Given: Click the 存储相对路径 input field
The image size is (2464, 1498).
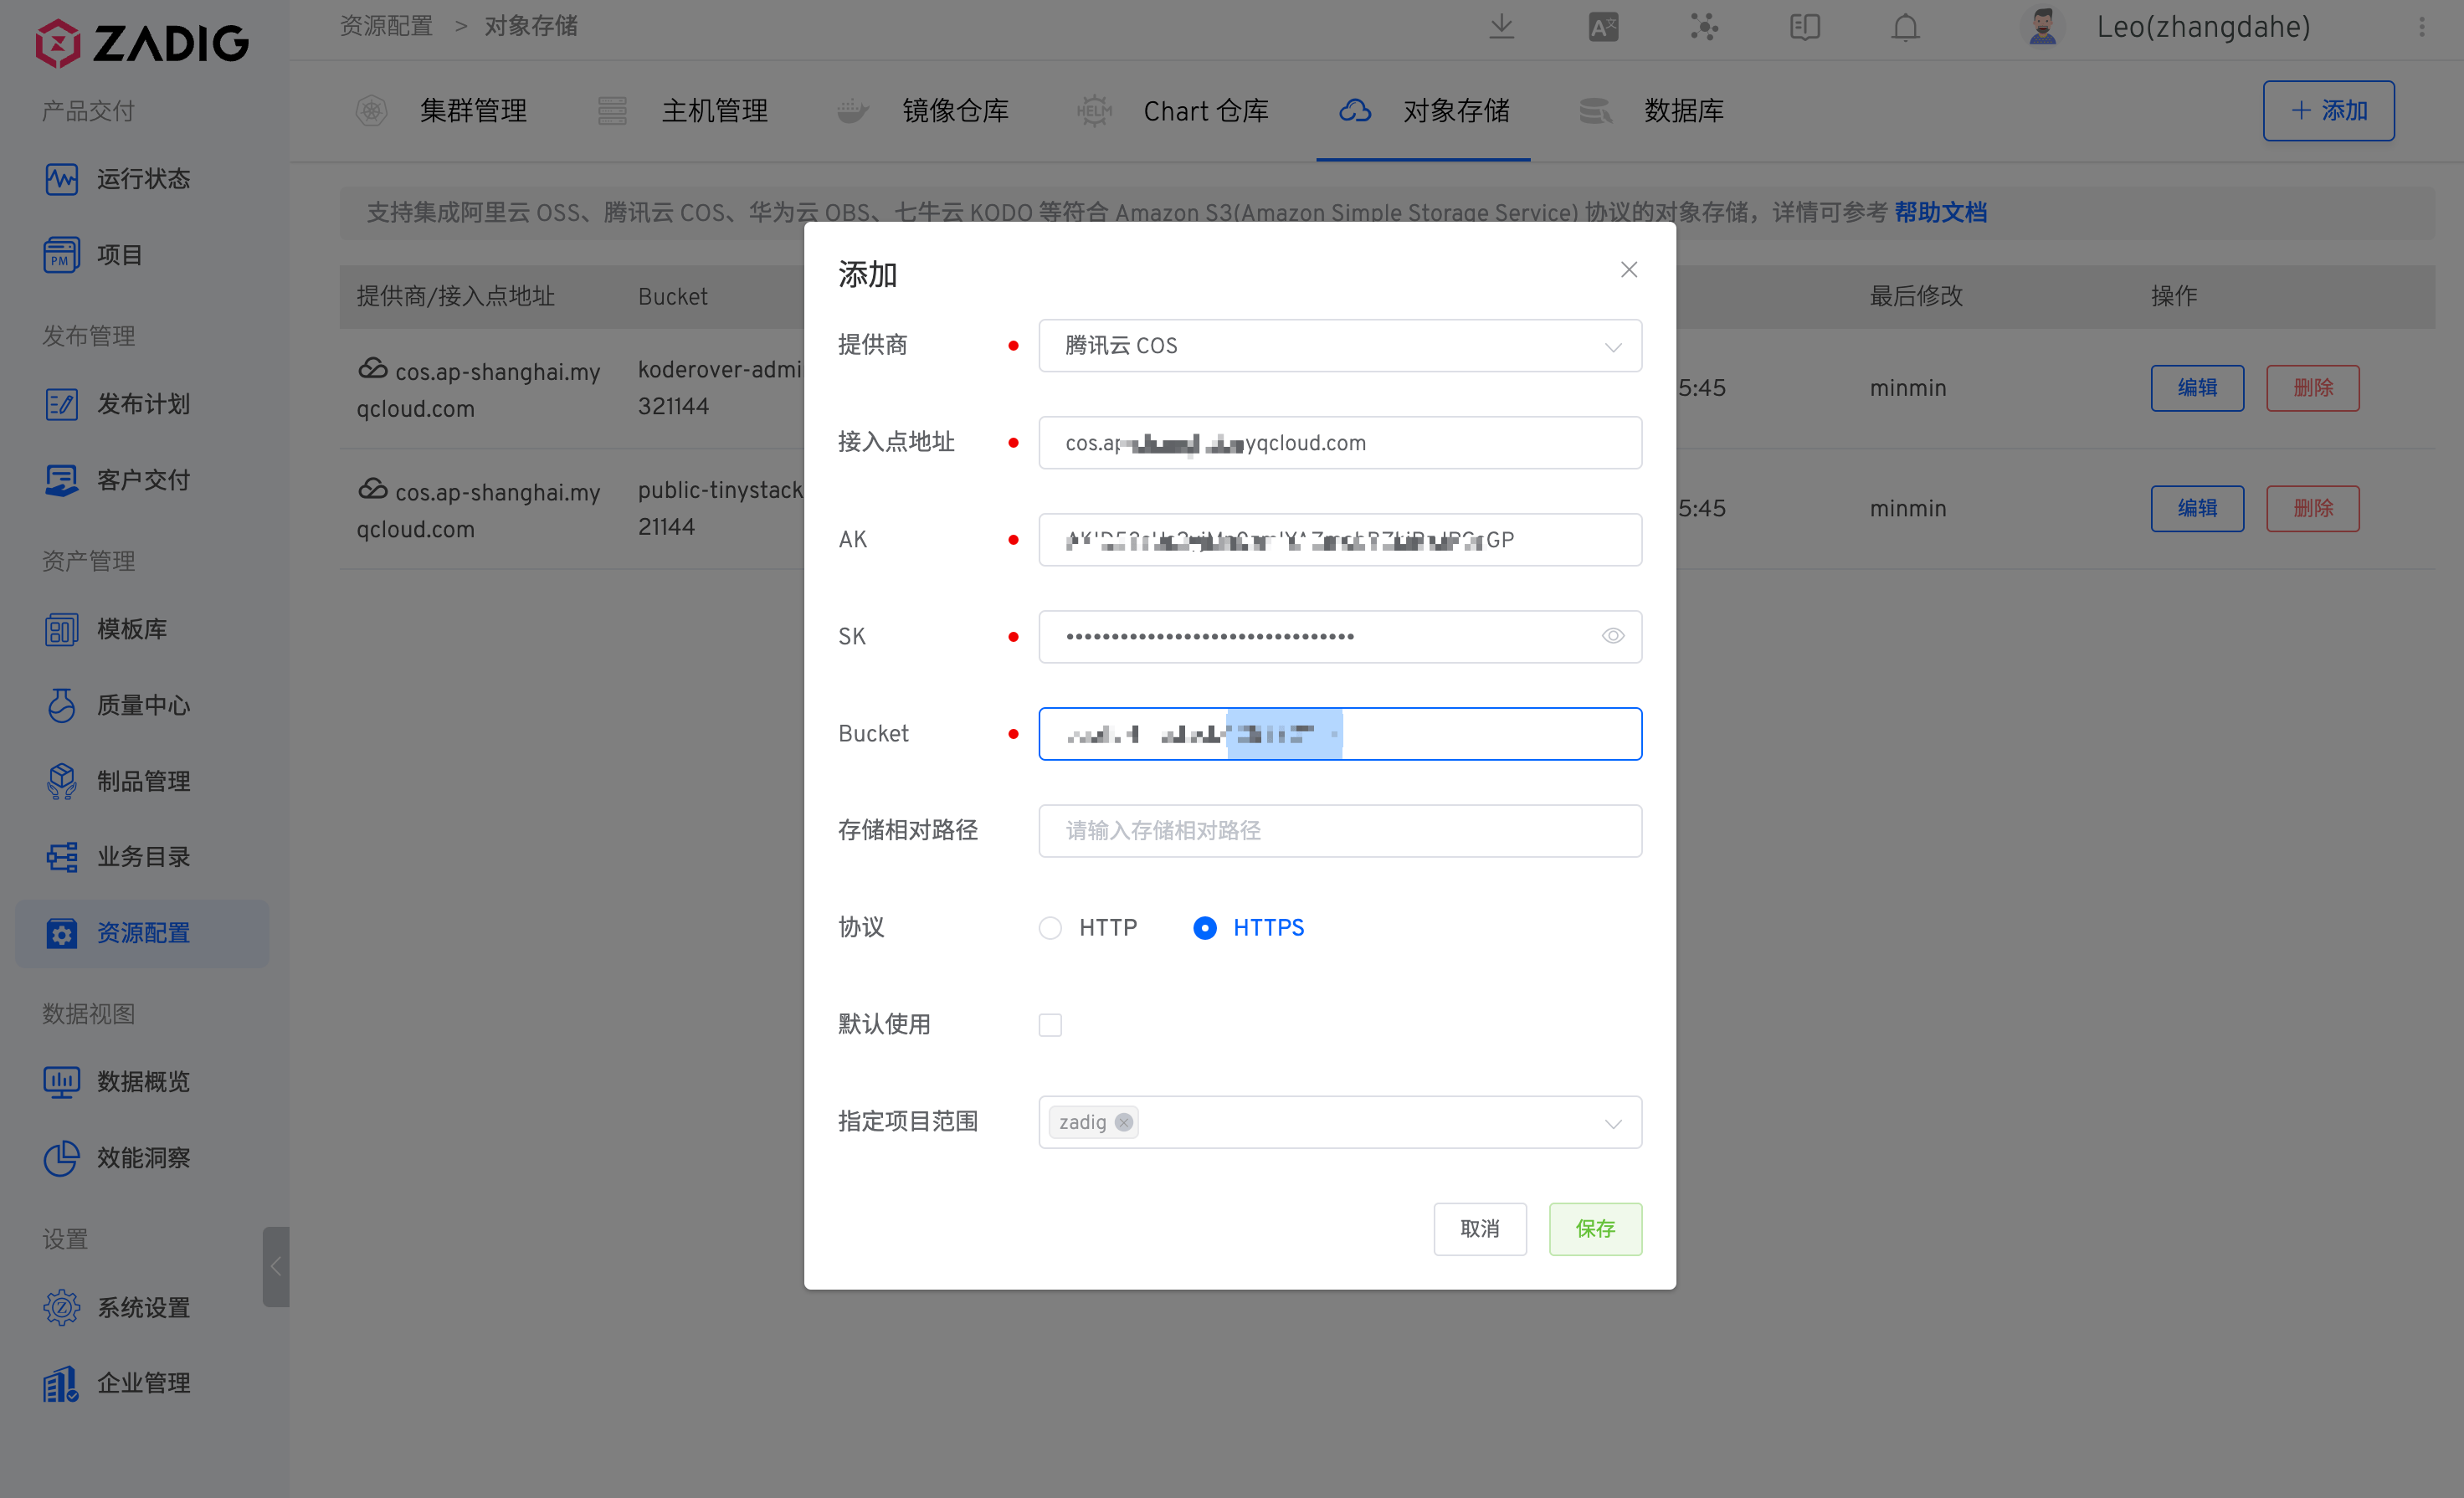Looking at the screenshot, I should click(x=1340, y=831).
